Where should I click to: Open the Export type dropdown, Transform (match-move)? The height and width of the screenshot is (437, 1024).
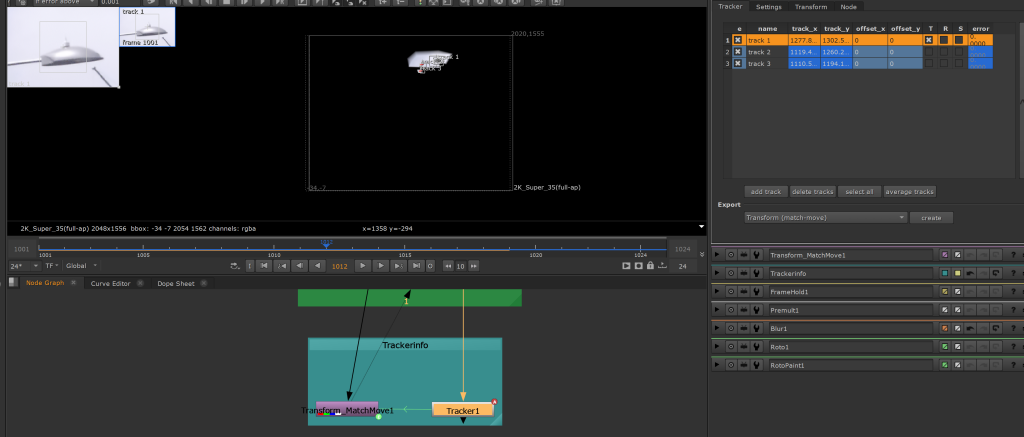tap(825, 217)
